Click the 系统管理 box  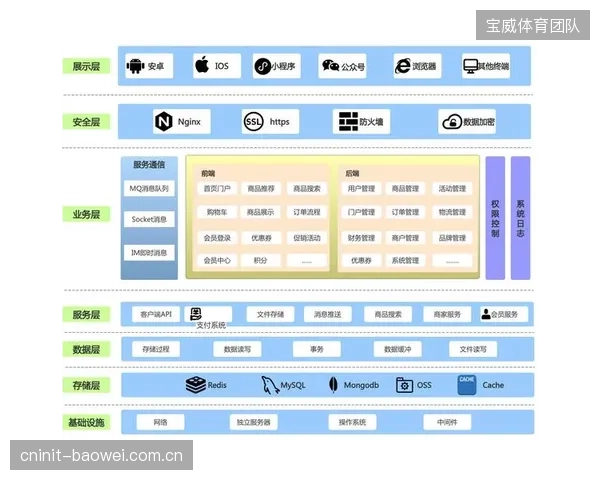(x=405, y=260)
